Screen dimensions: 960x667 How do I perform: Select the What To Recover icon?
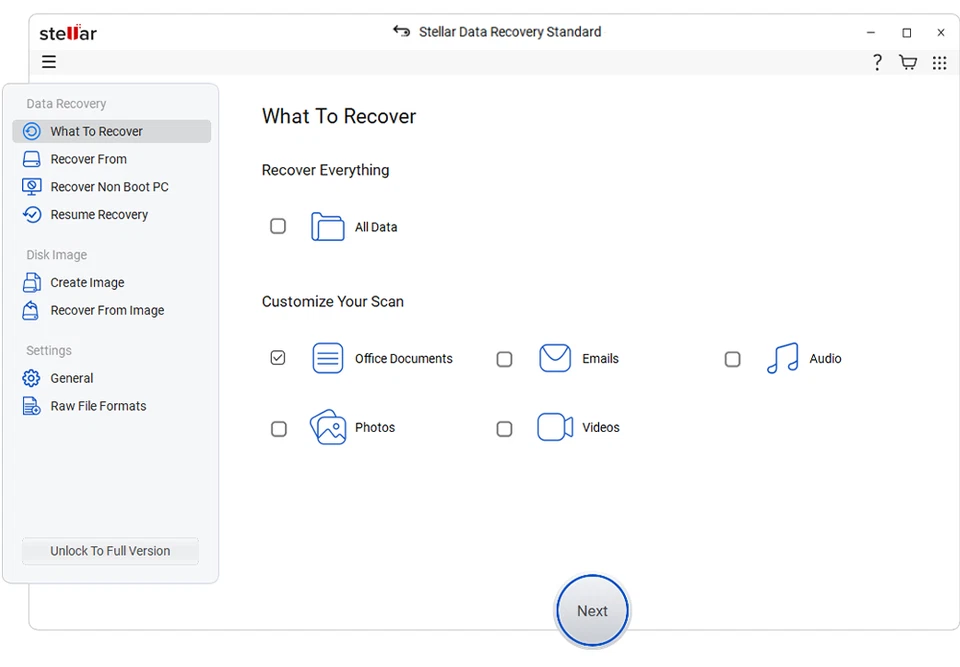click(33, 131)
